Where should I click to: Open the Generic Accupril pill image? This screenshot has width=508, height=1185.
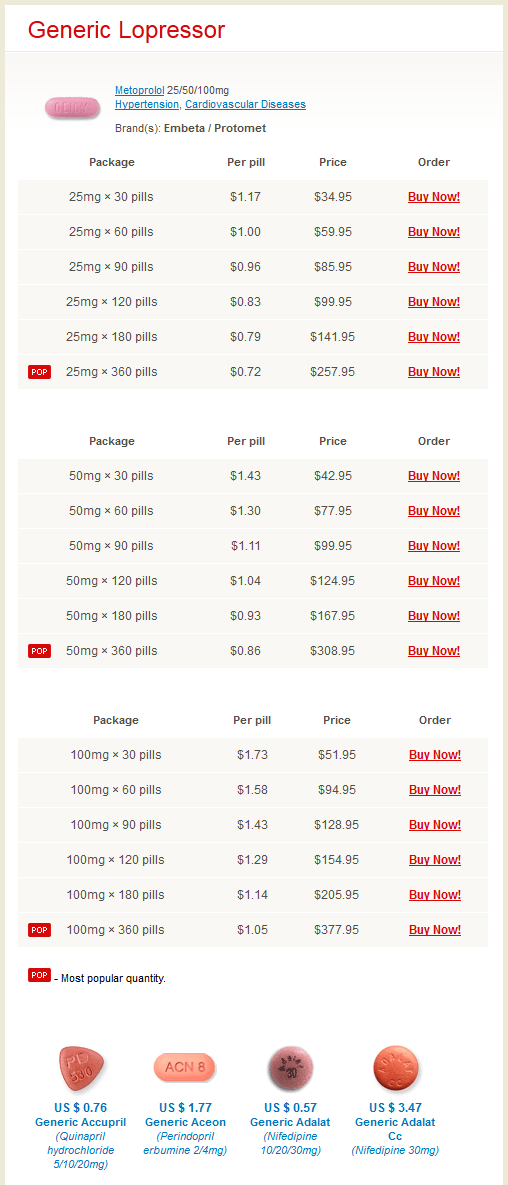click(80, 1069)
